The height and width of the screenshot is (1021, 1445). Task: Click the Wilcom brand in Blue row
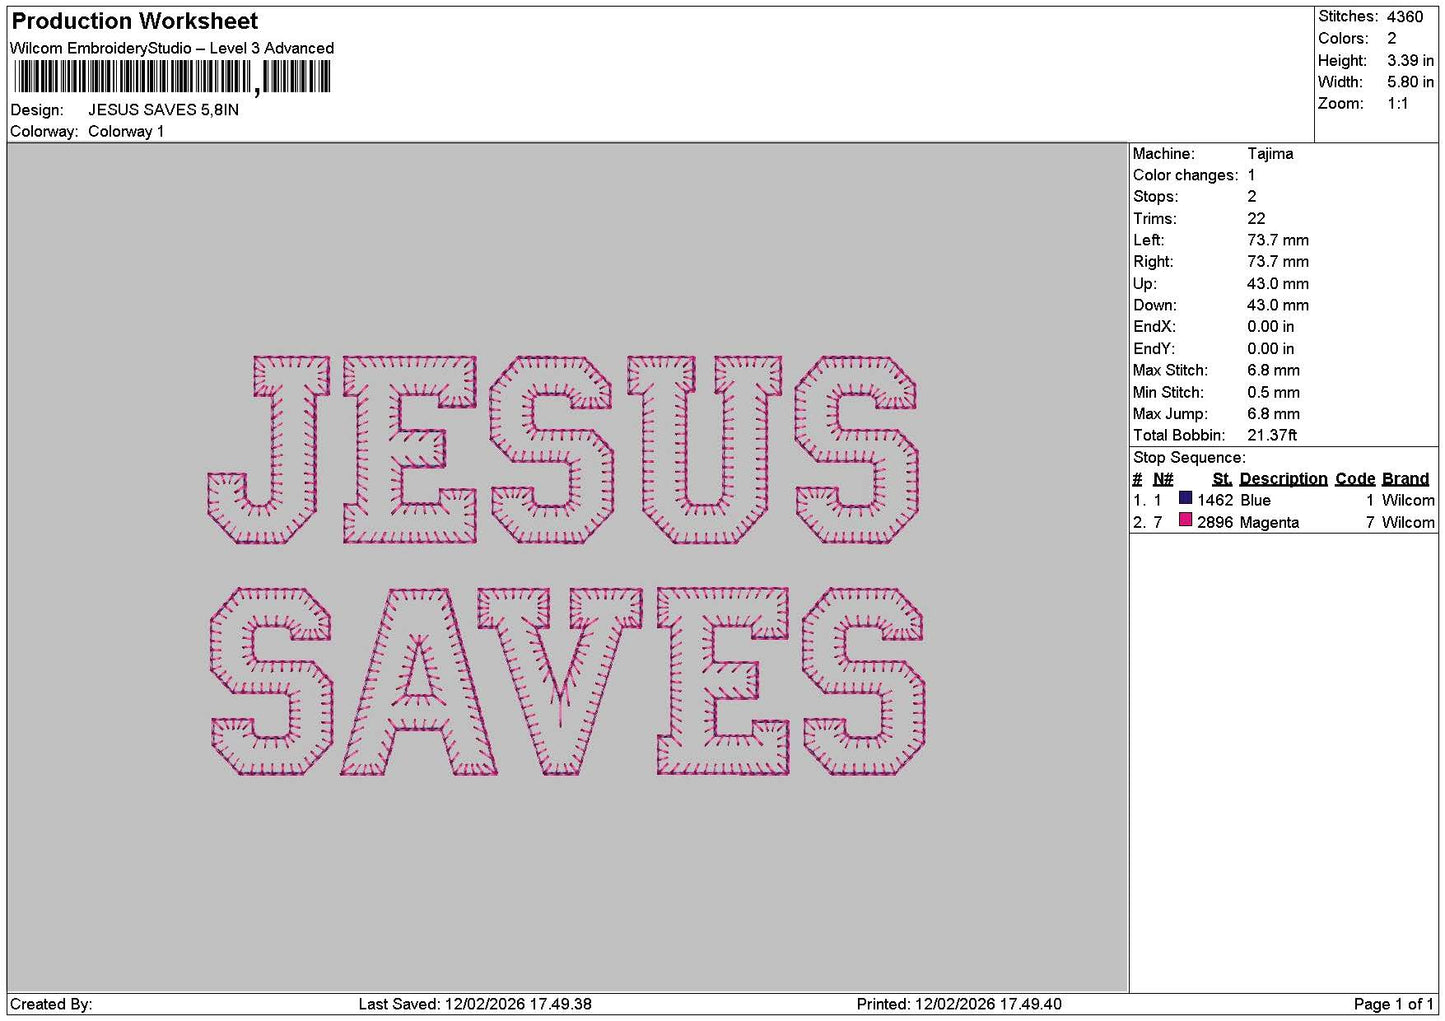(1408, 501)
